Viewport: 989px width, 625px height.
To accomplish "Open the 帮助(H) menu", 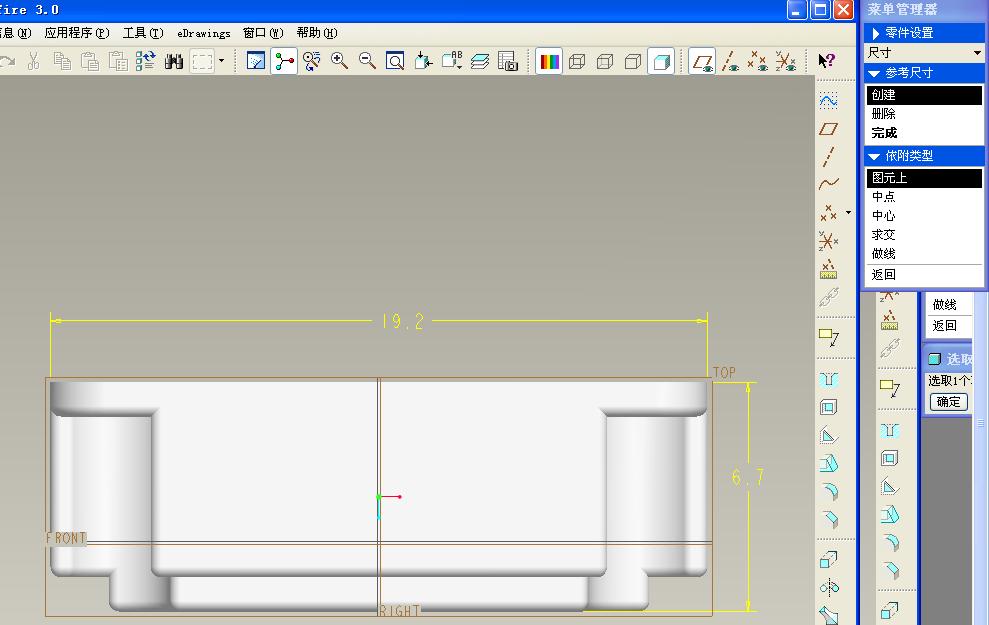I will coord(317,33).
